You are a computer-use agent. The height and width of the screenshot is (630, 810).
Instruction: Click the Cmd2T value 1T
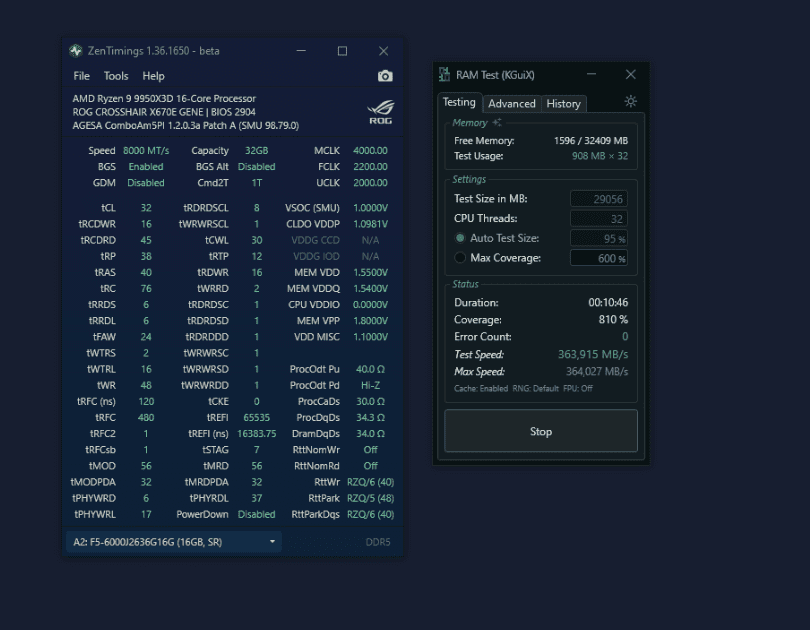[256, 182]
